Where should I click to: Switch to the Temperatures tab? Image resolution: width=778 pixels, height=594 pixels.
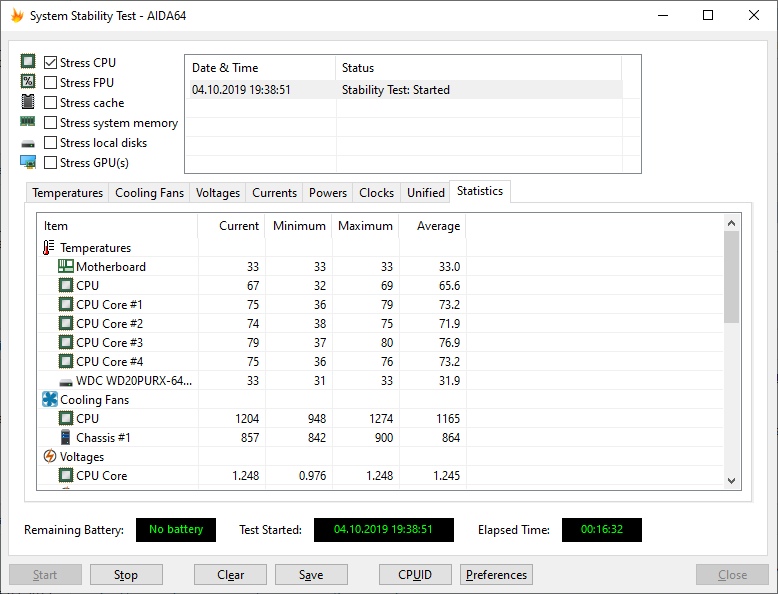pyautogui.click(x=67, y=193)
